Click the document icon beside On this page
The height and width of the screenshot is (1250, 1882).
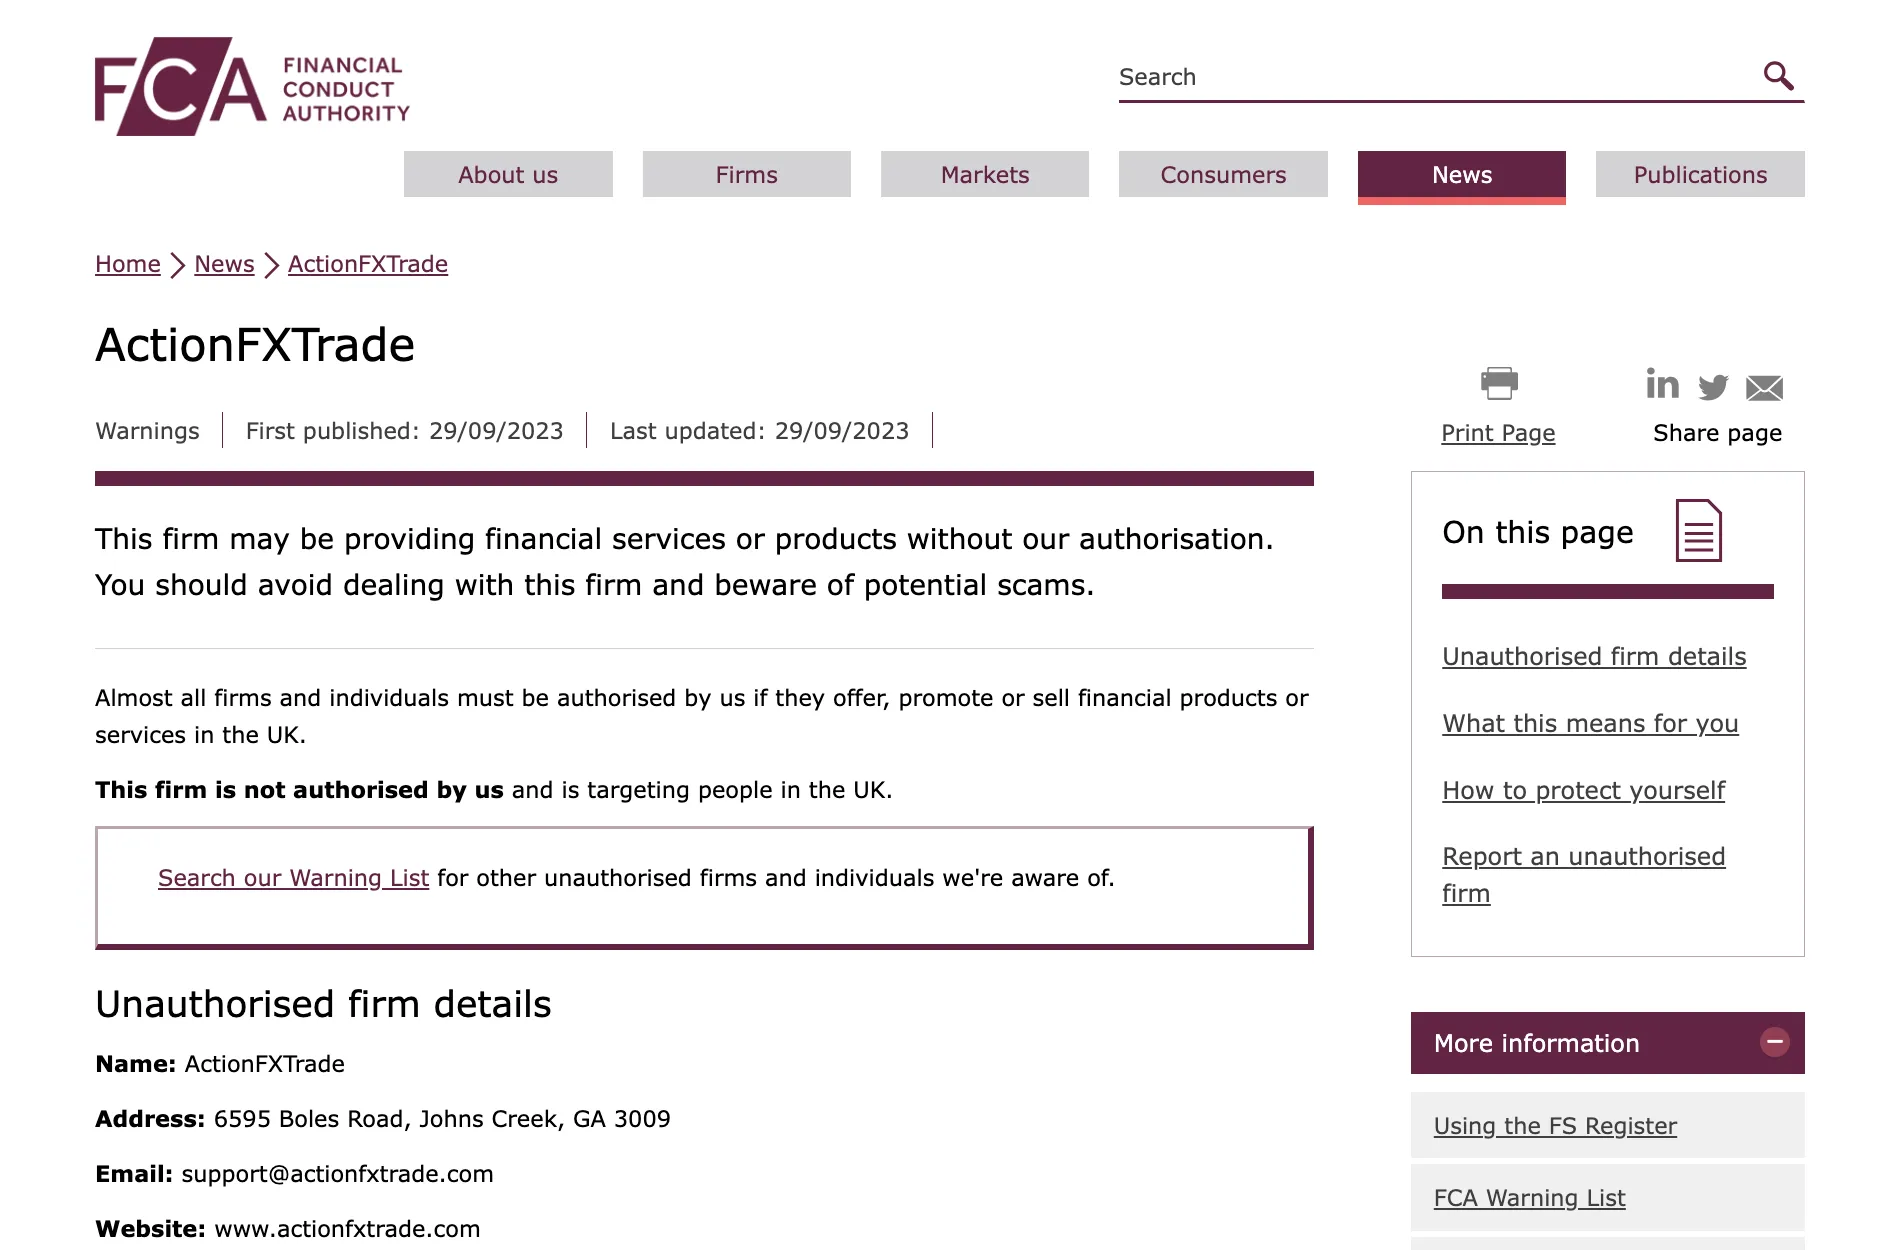pos(1698,531)
